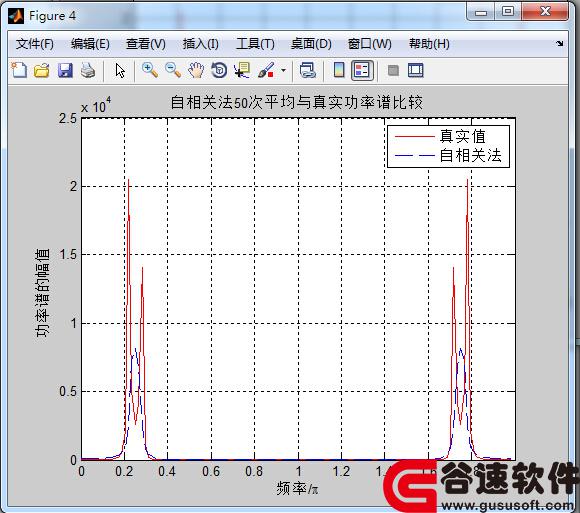Viewport: 580px width, 513px height.
Task: Enable the Data Cursor tool
Action: click(242, 70)
